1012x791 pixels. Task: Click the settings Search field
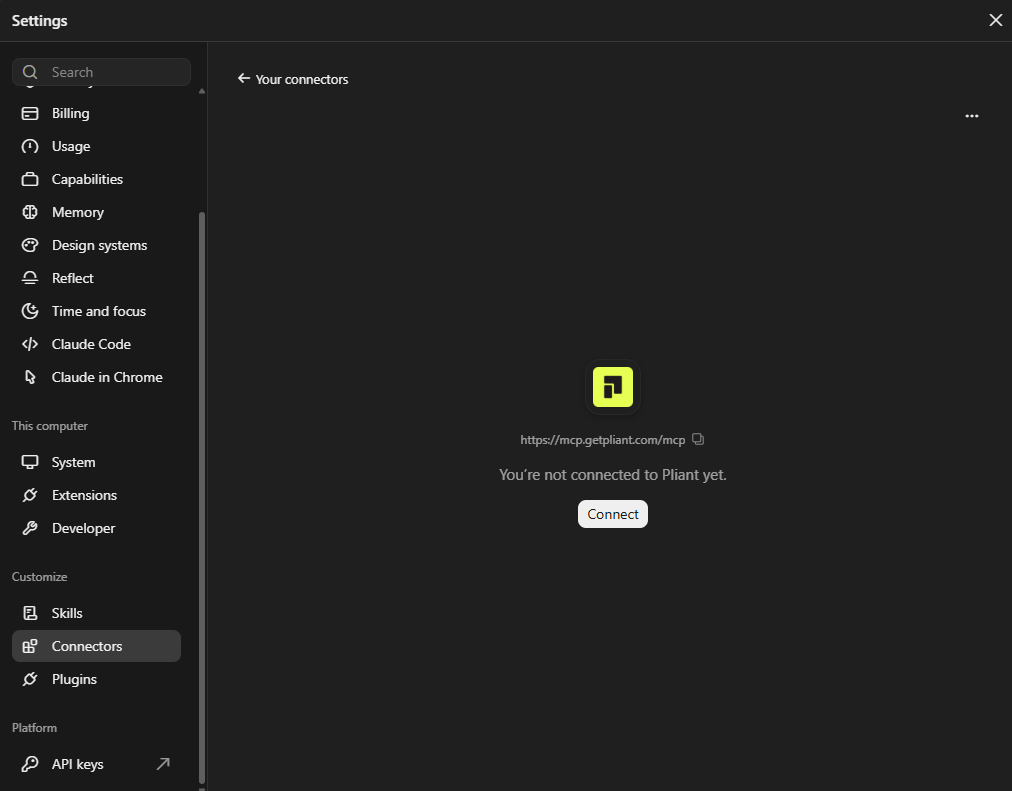point(101,72)
